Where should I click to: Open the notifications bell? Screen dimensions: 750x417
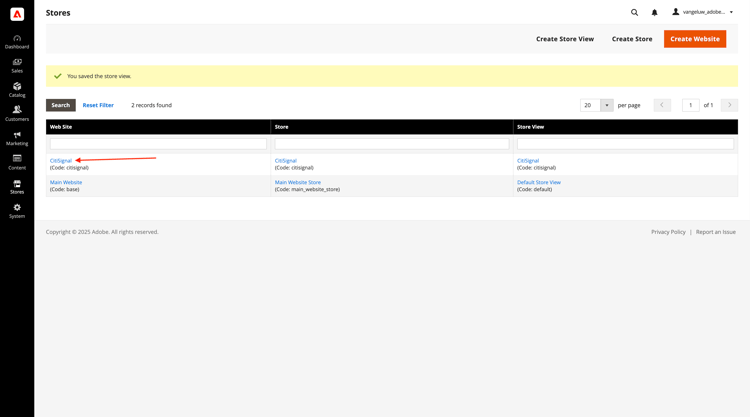pos(654,12)
